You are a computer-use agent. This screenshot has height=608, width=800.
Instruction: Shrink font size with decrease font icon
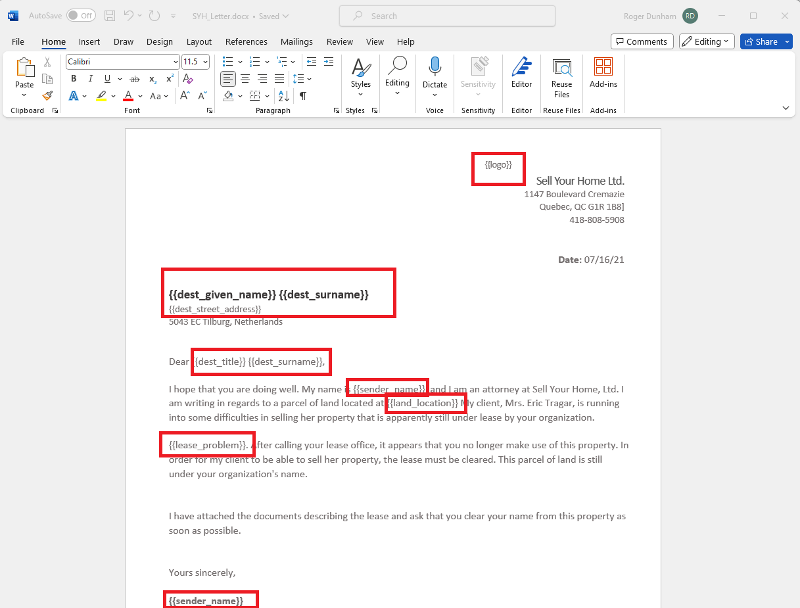(202, 95)
